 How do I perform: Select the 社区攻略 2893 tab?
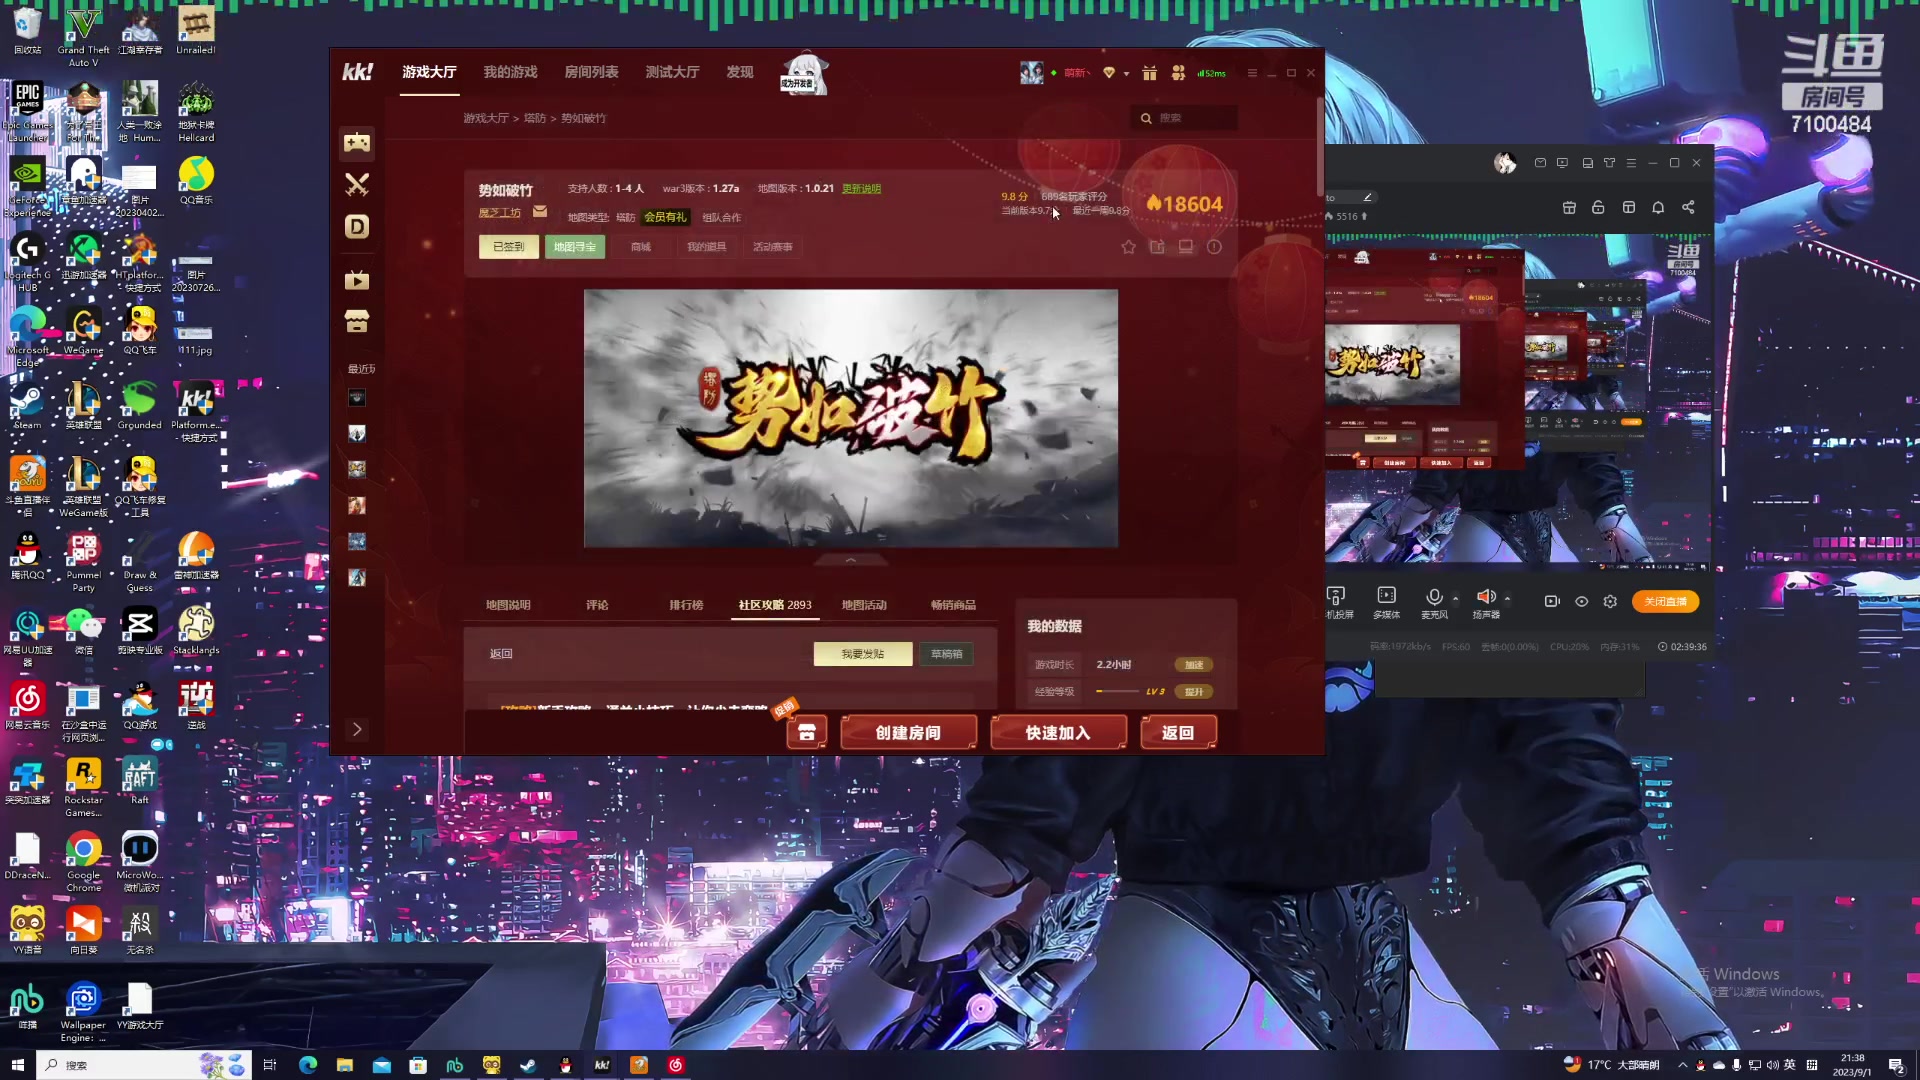pyautogui.click(x=775, y=605)
